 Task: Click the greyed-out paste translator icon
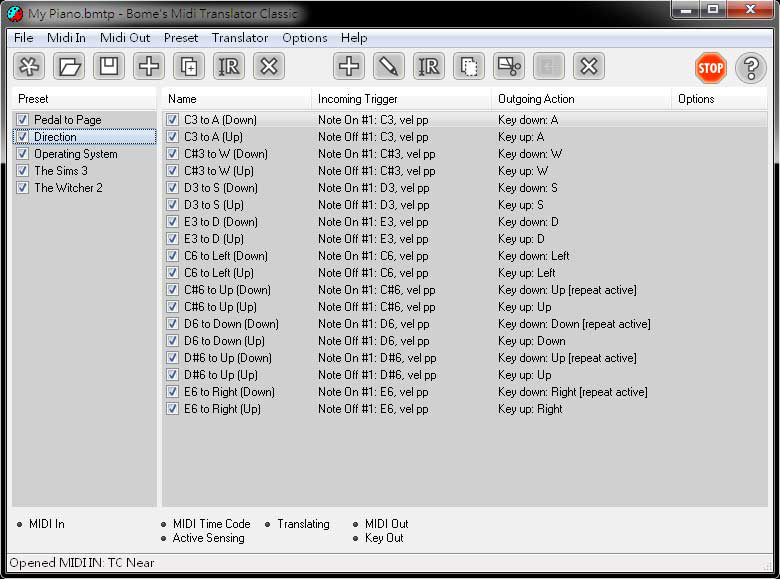(x=549, y=66)
